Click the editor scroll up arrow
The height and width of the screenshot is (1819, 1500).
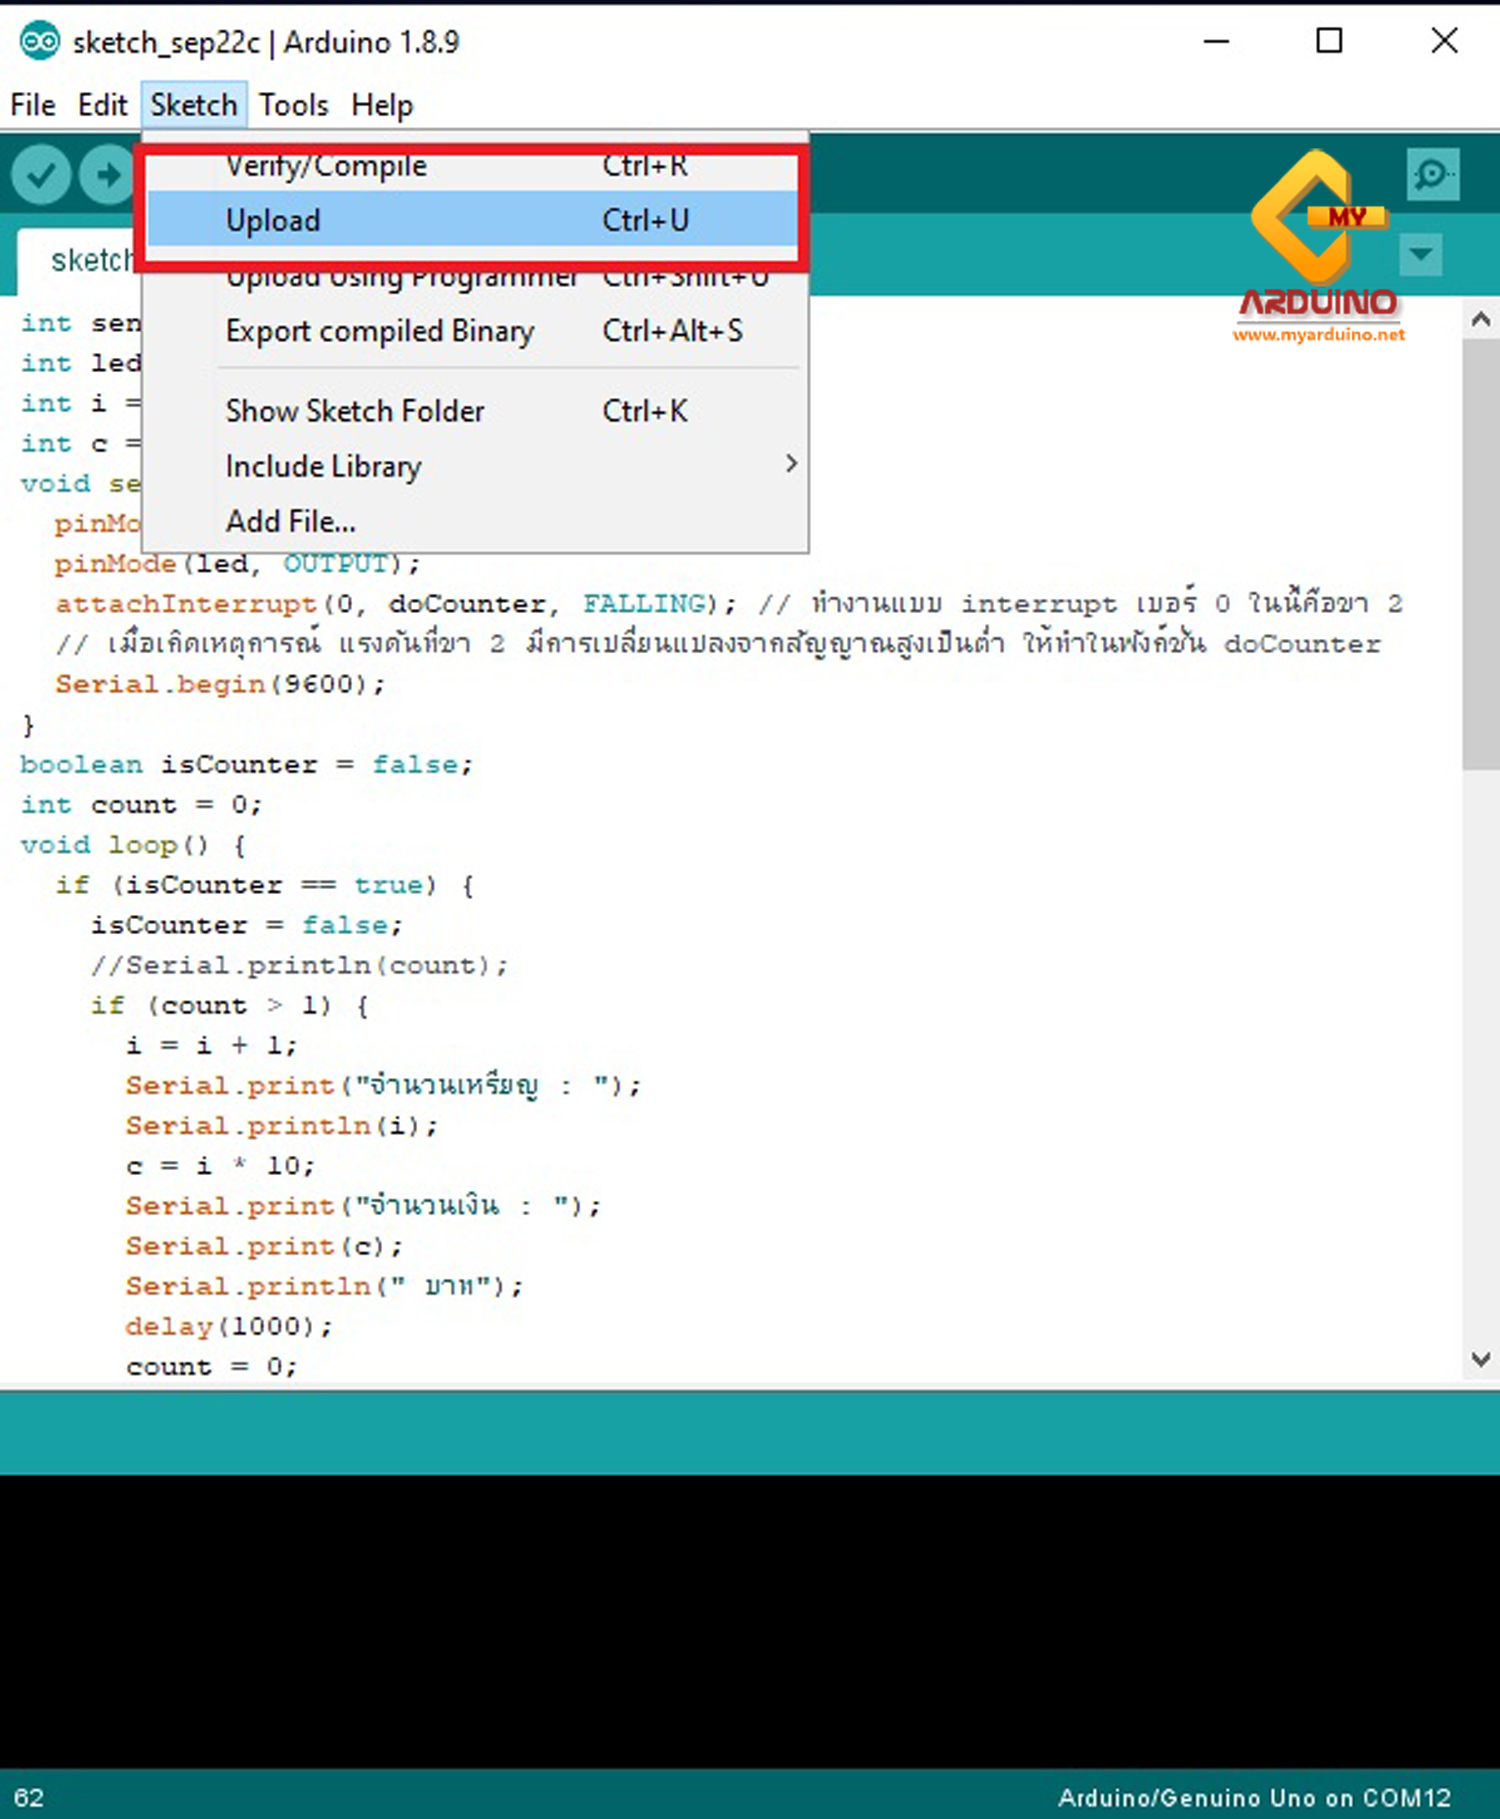coord(1481,320)
